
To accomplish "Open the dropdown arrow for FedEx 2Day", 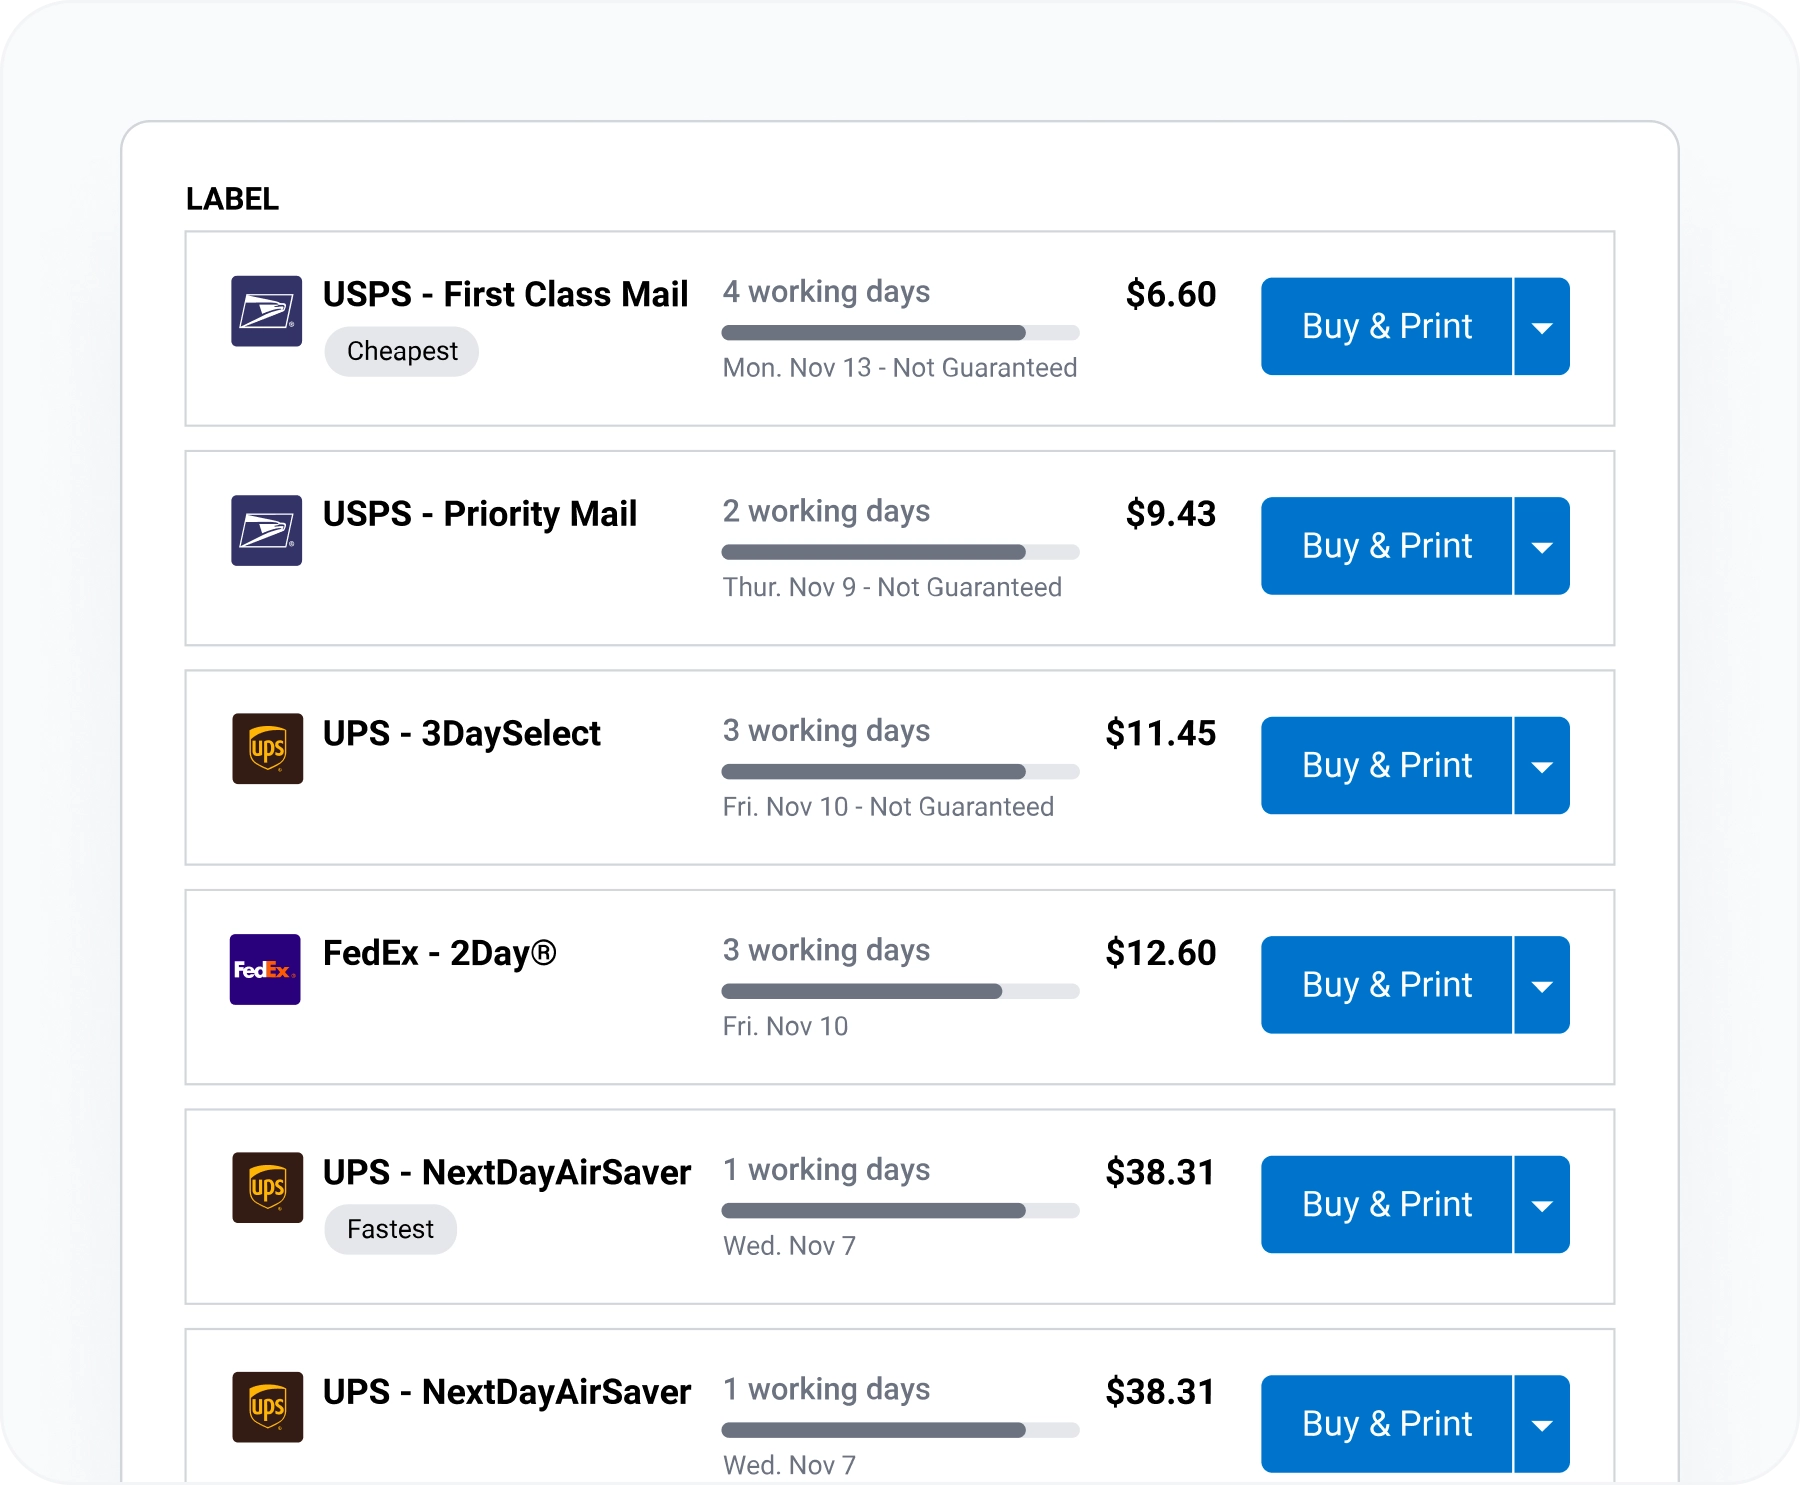I will pyautogui.click(x=1542, y=985).
